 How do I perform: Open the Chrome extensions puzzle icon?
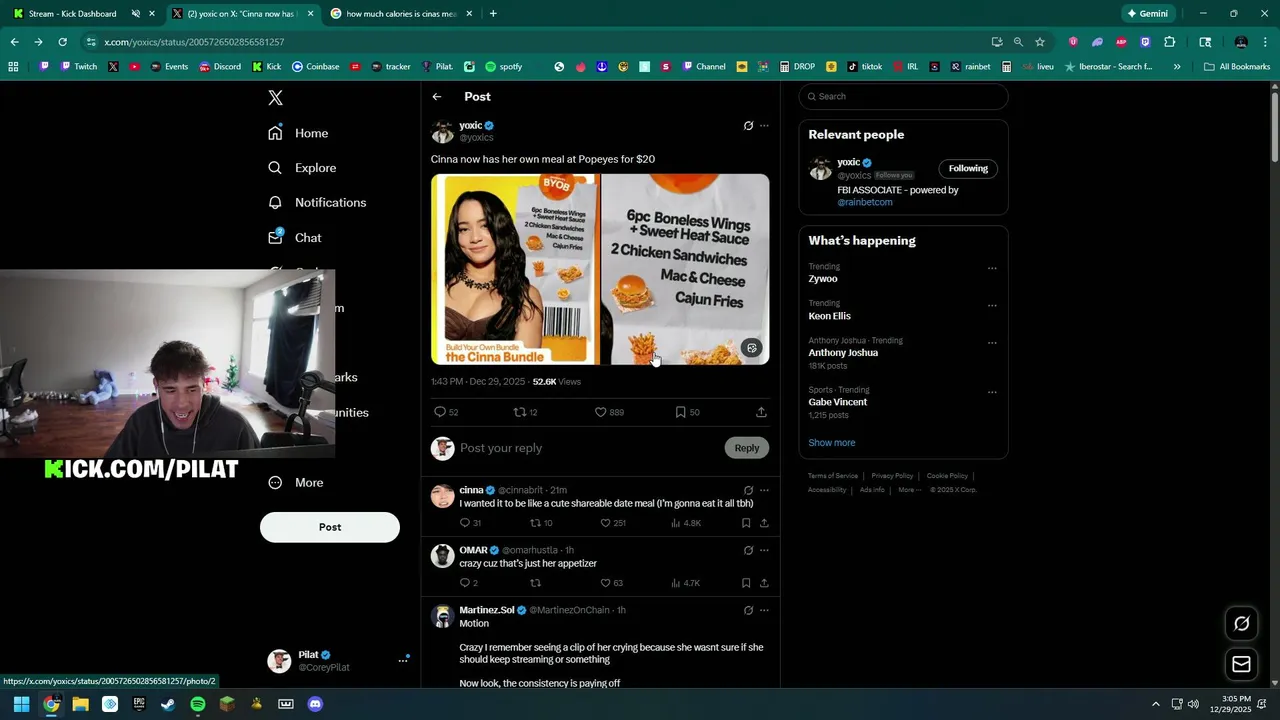(x=1170, y=42)
